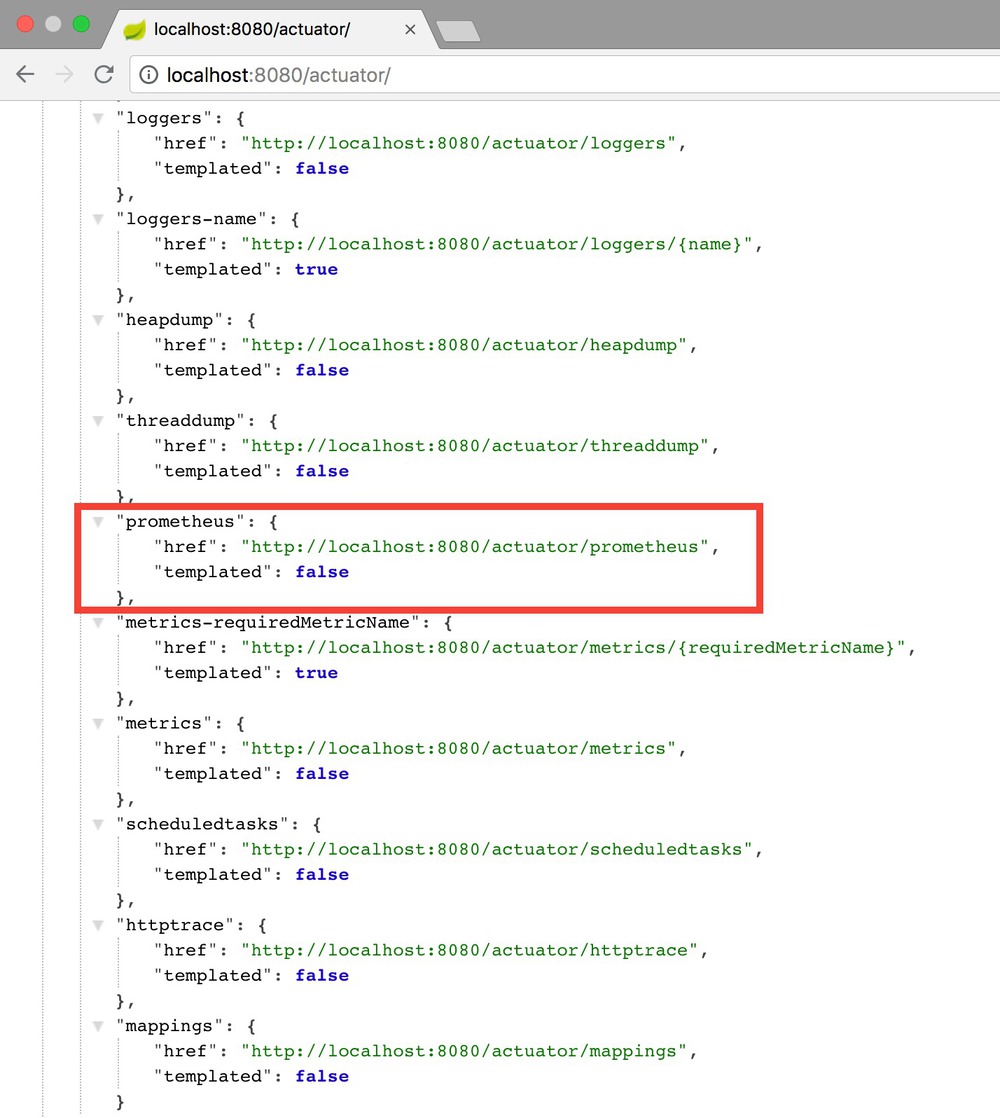Reload the actuator page
Screen dimensions: 1000x1118
pos(104,74)
